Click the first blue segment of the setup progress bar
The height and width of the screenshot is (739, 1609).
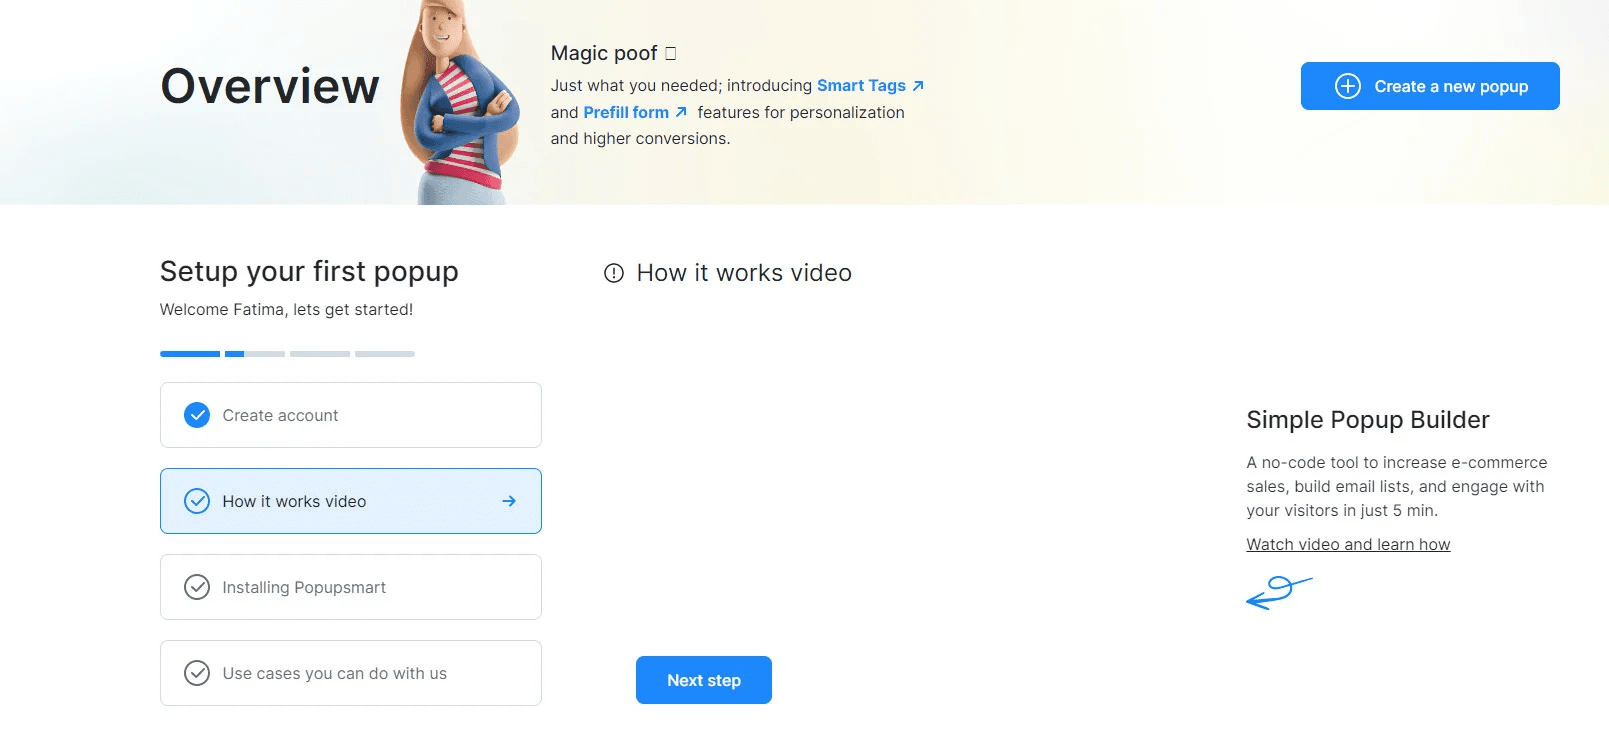[x=190, y=354]
